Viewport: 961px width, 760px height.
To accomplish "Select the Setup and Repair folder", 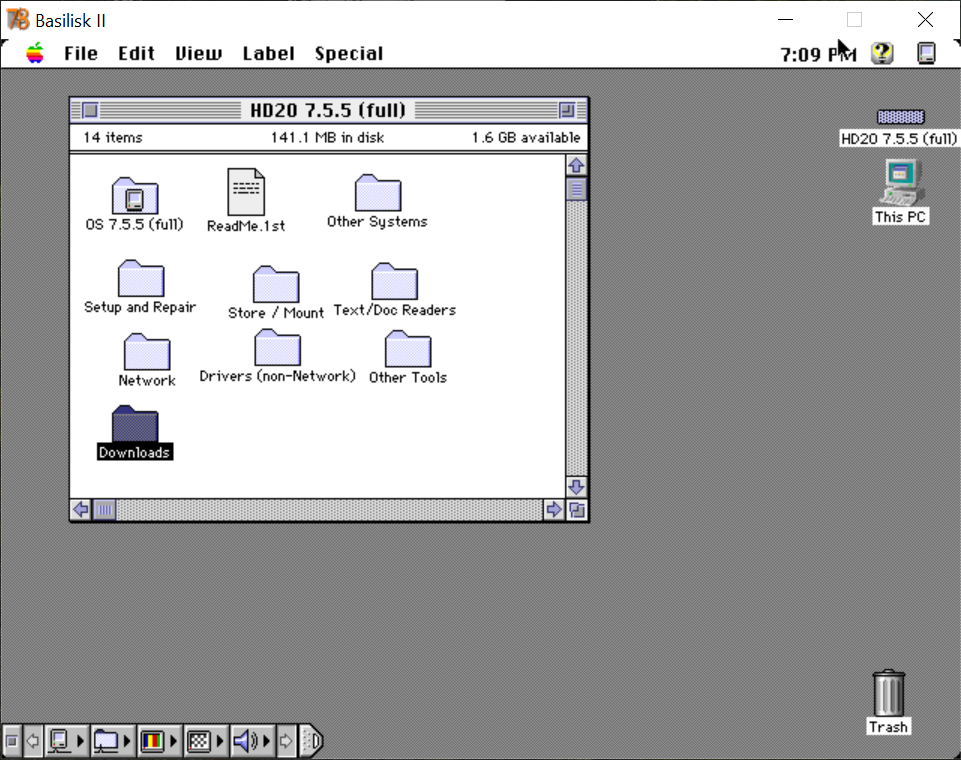I will pyautogui.click(x=140, y=279).
